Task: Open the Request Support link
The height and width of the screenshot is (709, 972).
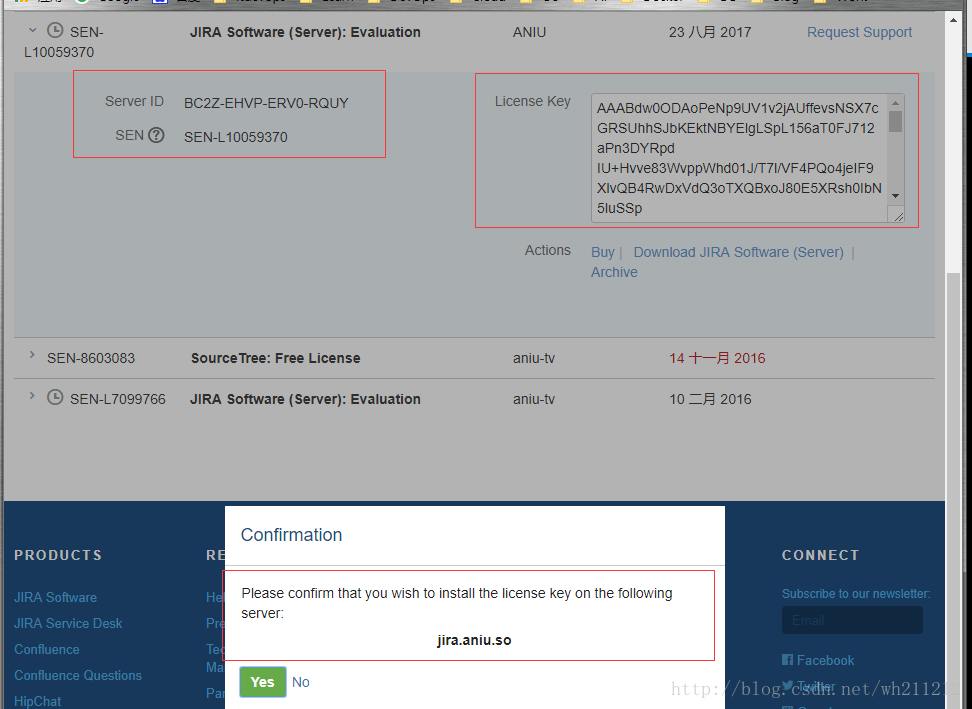Action: (x=859, y=32)
